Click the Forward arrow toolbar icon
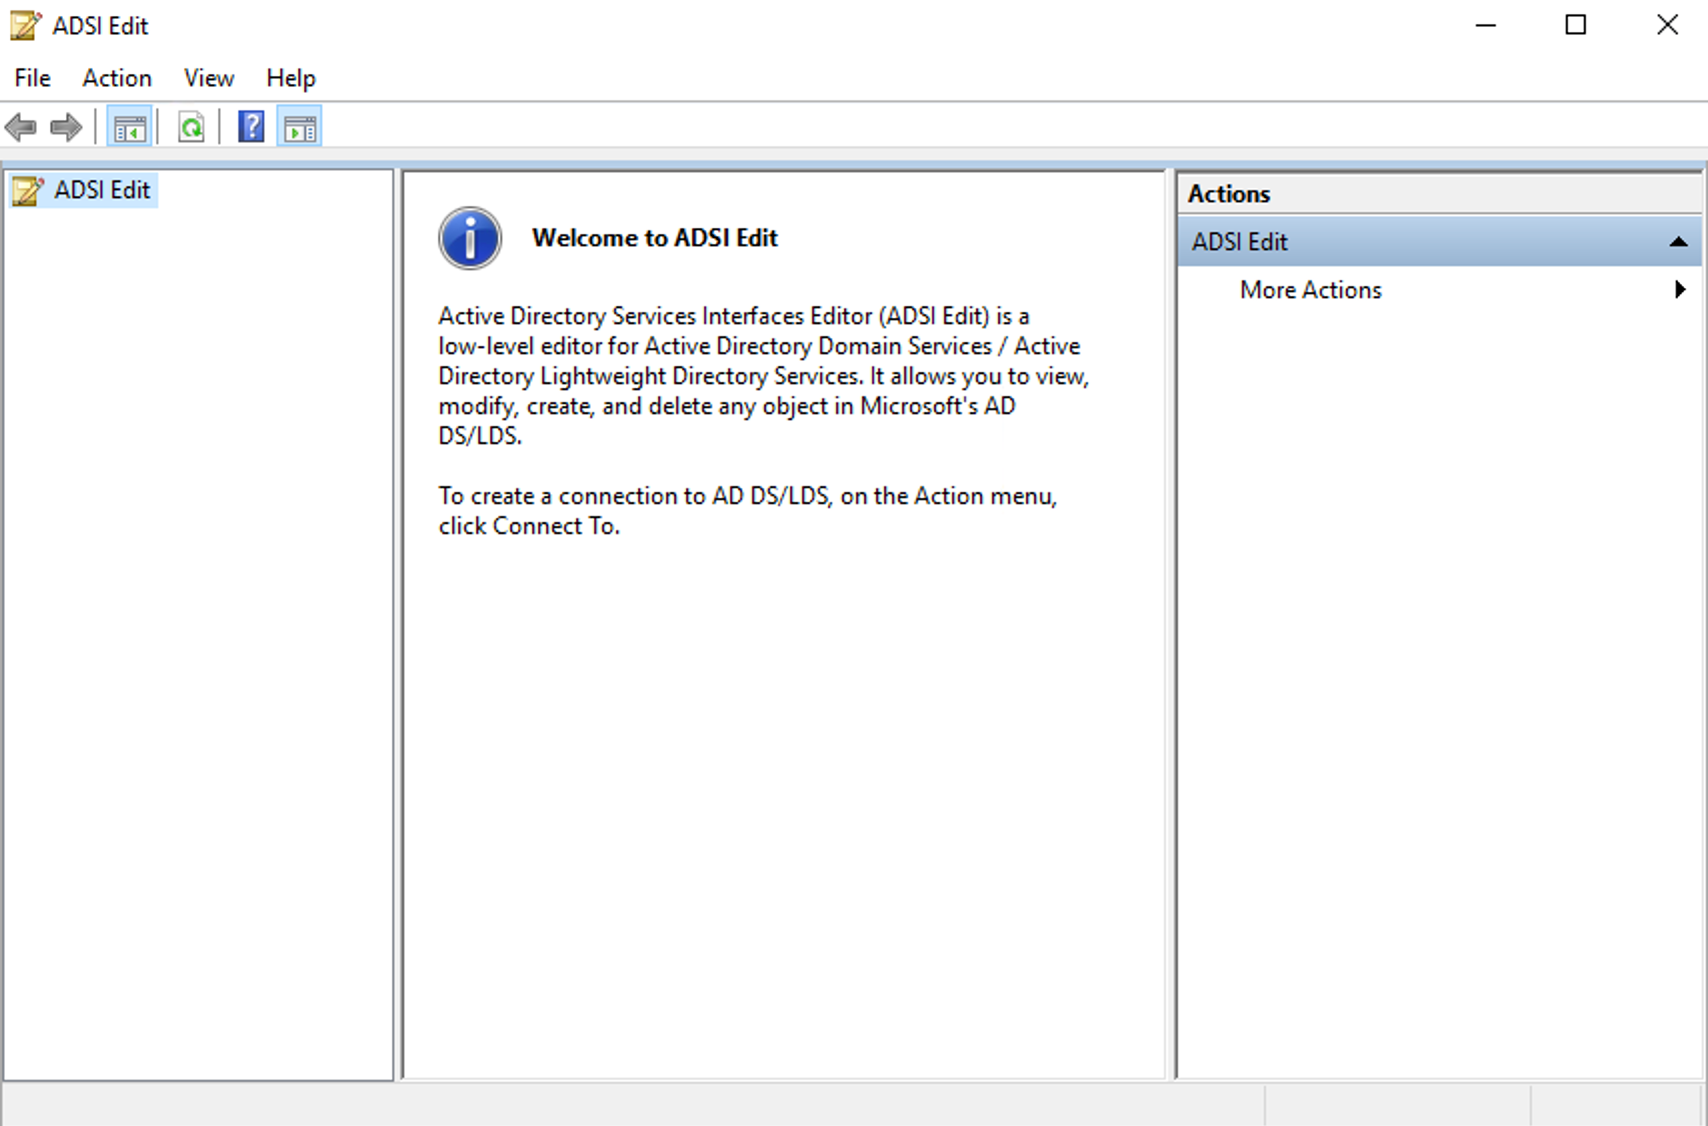1708x1126 pixels. tap(66, 127)
